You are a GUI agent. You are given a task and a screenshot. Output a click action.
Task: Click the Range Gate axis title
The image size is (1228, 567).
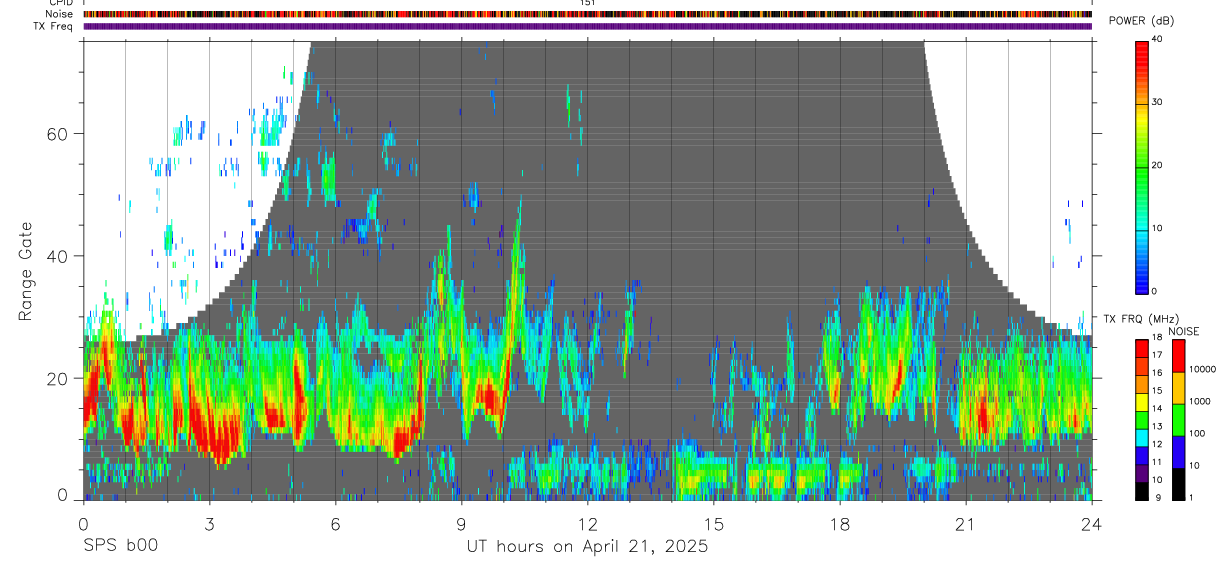pyautogui.click(x=26, y=270)
